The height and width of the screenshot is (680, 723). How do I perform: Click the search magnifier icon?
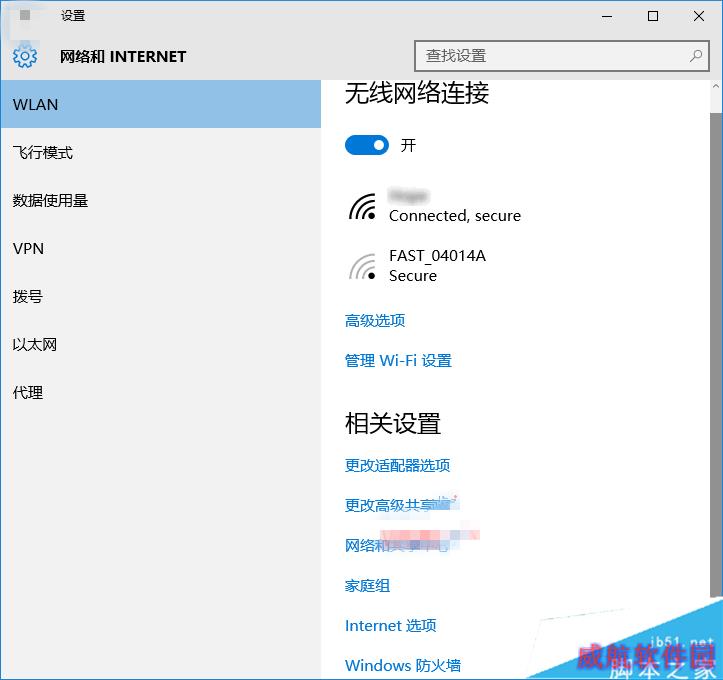point(696,56)
